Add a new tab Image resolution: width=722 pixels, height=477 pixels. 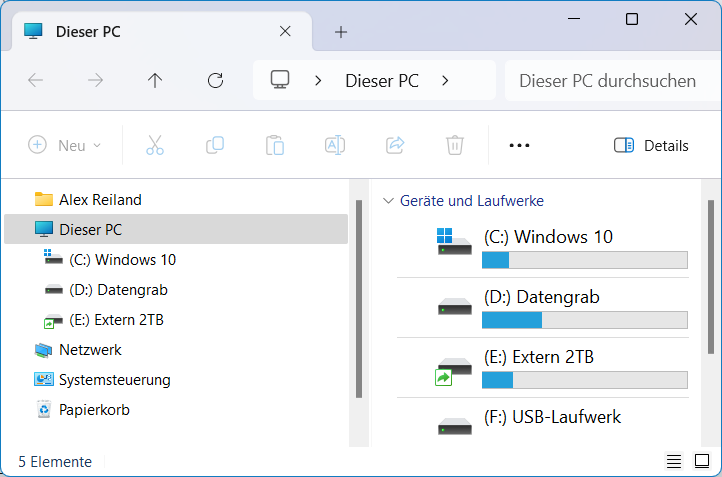340,32
